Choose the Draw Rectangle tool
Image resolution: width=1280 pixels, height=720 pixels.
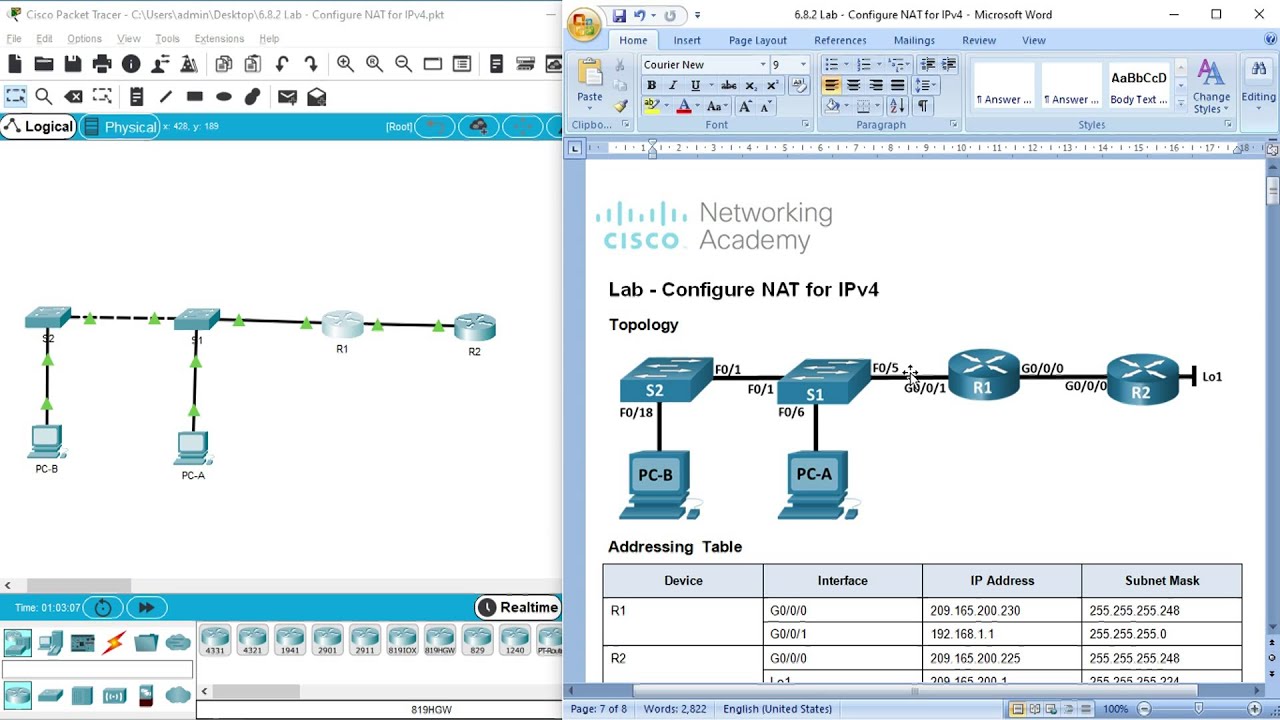[x=194, y=97]
